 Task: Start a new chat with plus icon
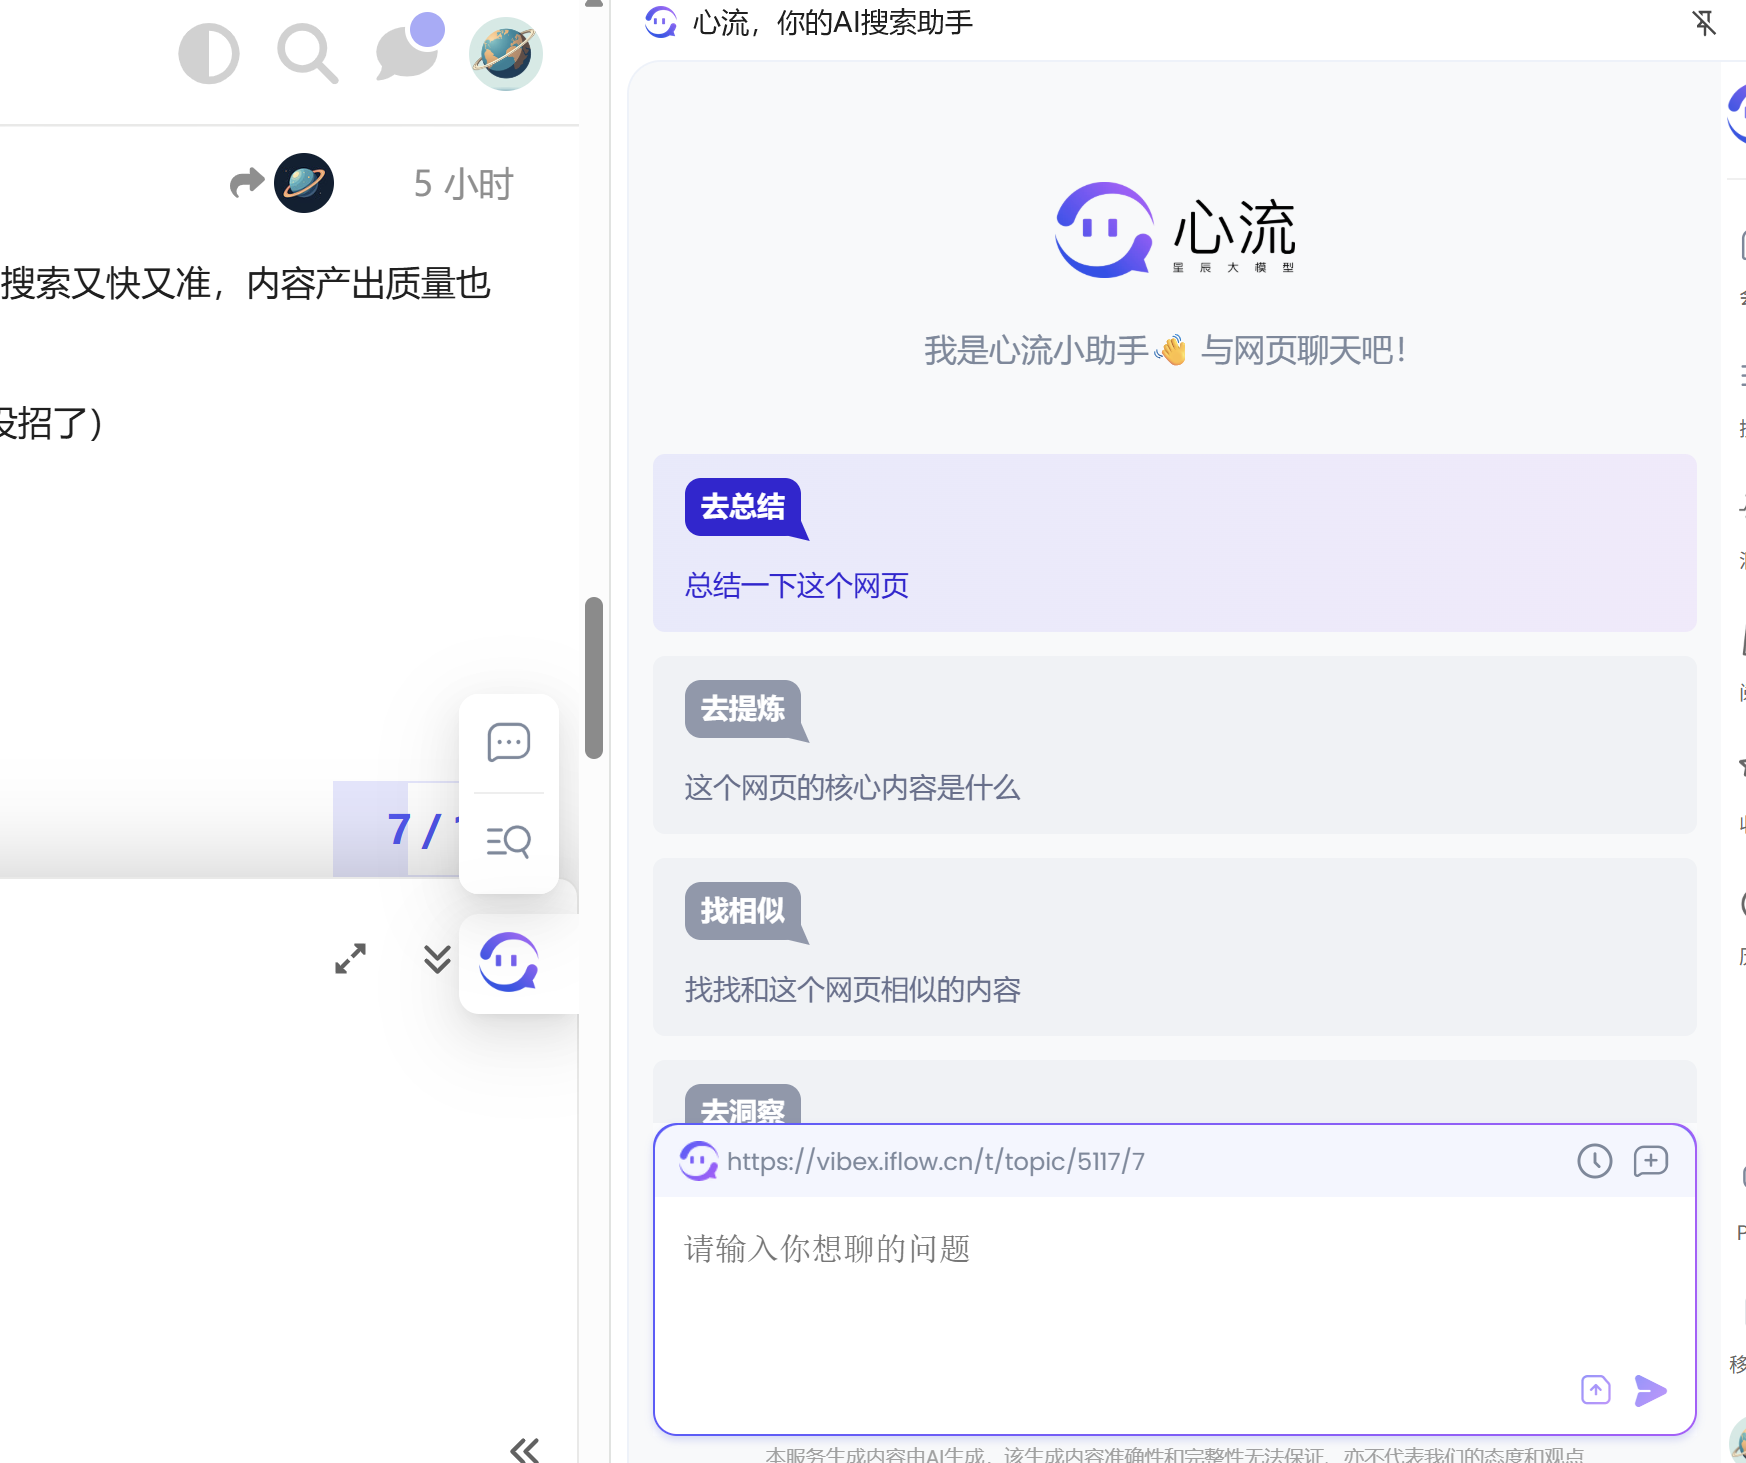tap(1650, 1161)
